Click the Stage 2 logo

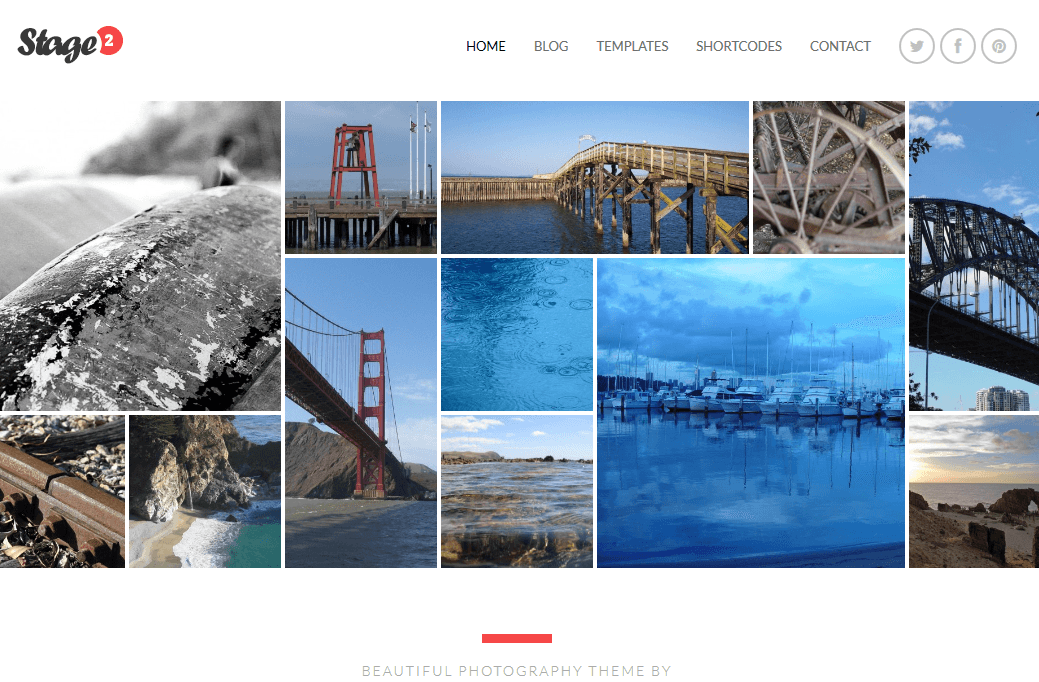pos(70,44)
